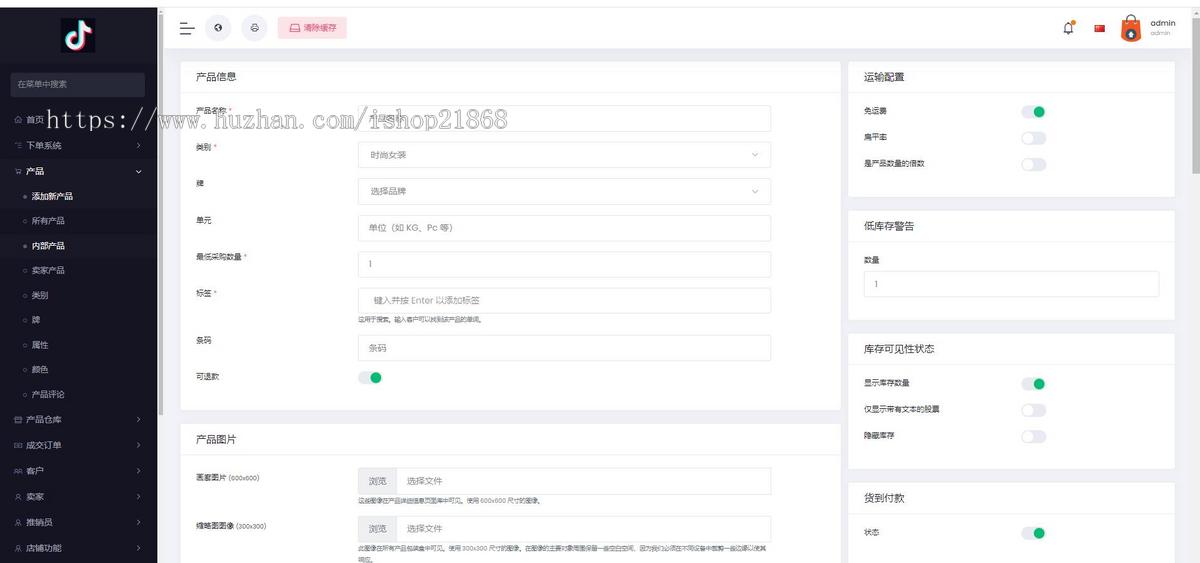The image size is (1200, 563).
Task: Click the 缩略图图像 选择文件 field
Action: [x=583, y=528]
